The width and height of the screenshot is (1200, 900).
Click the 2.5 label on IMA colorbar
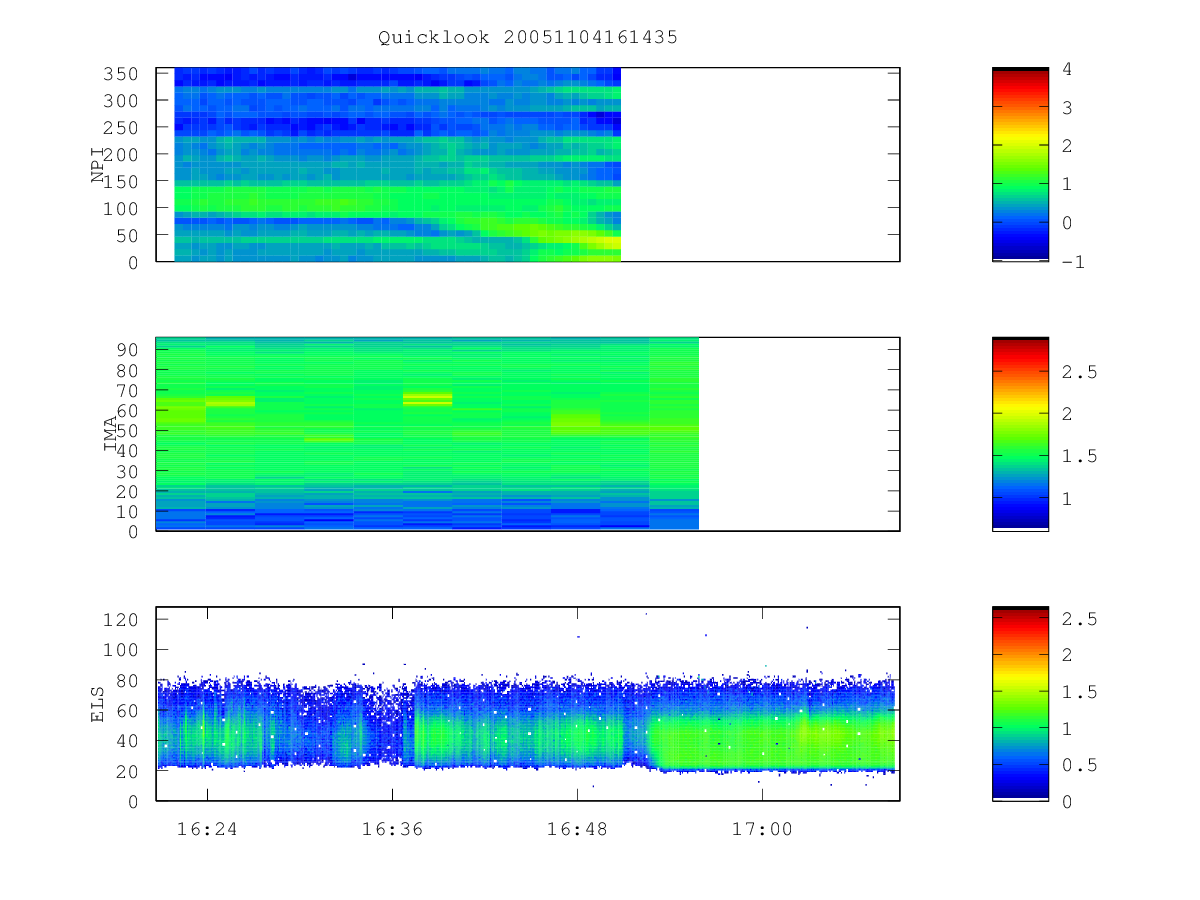pyautogui.click(x=1078, y=372)
